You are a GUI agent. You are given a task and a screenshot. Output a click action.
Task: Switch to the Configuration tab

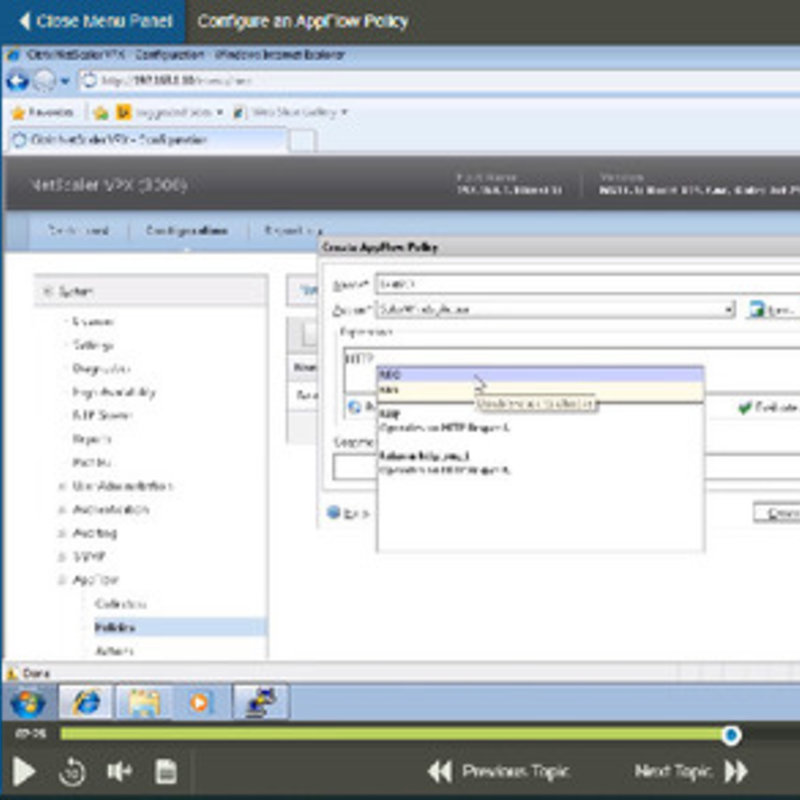point(187,231)
